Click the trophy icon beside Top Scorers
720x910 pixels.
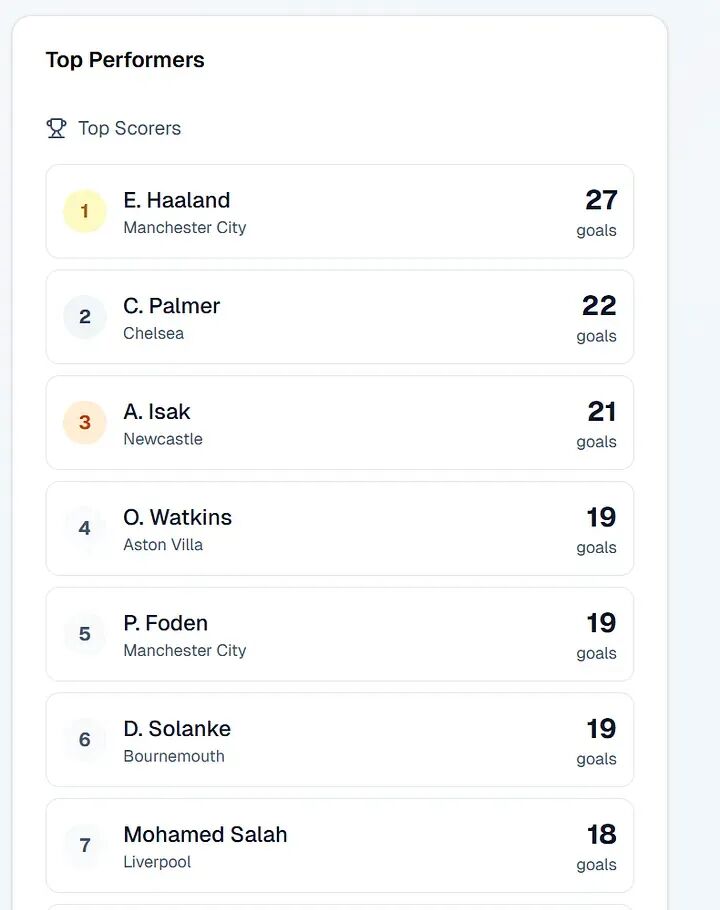coord(56,128)
